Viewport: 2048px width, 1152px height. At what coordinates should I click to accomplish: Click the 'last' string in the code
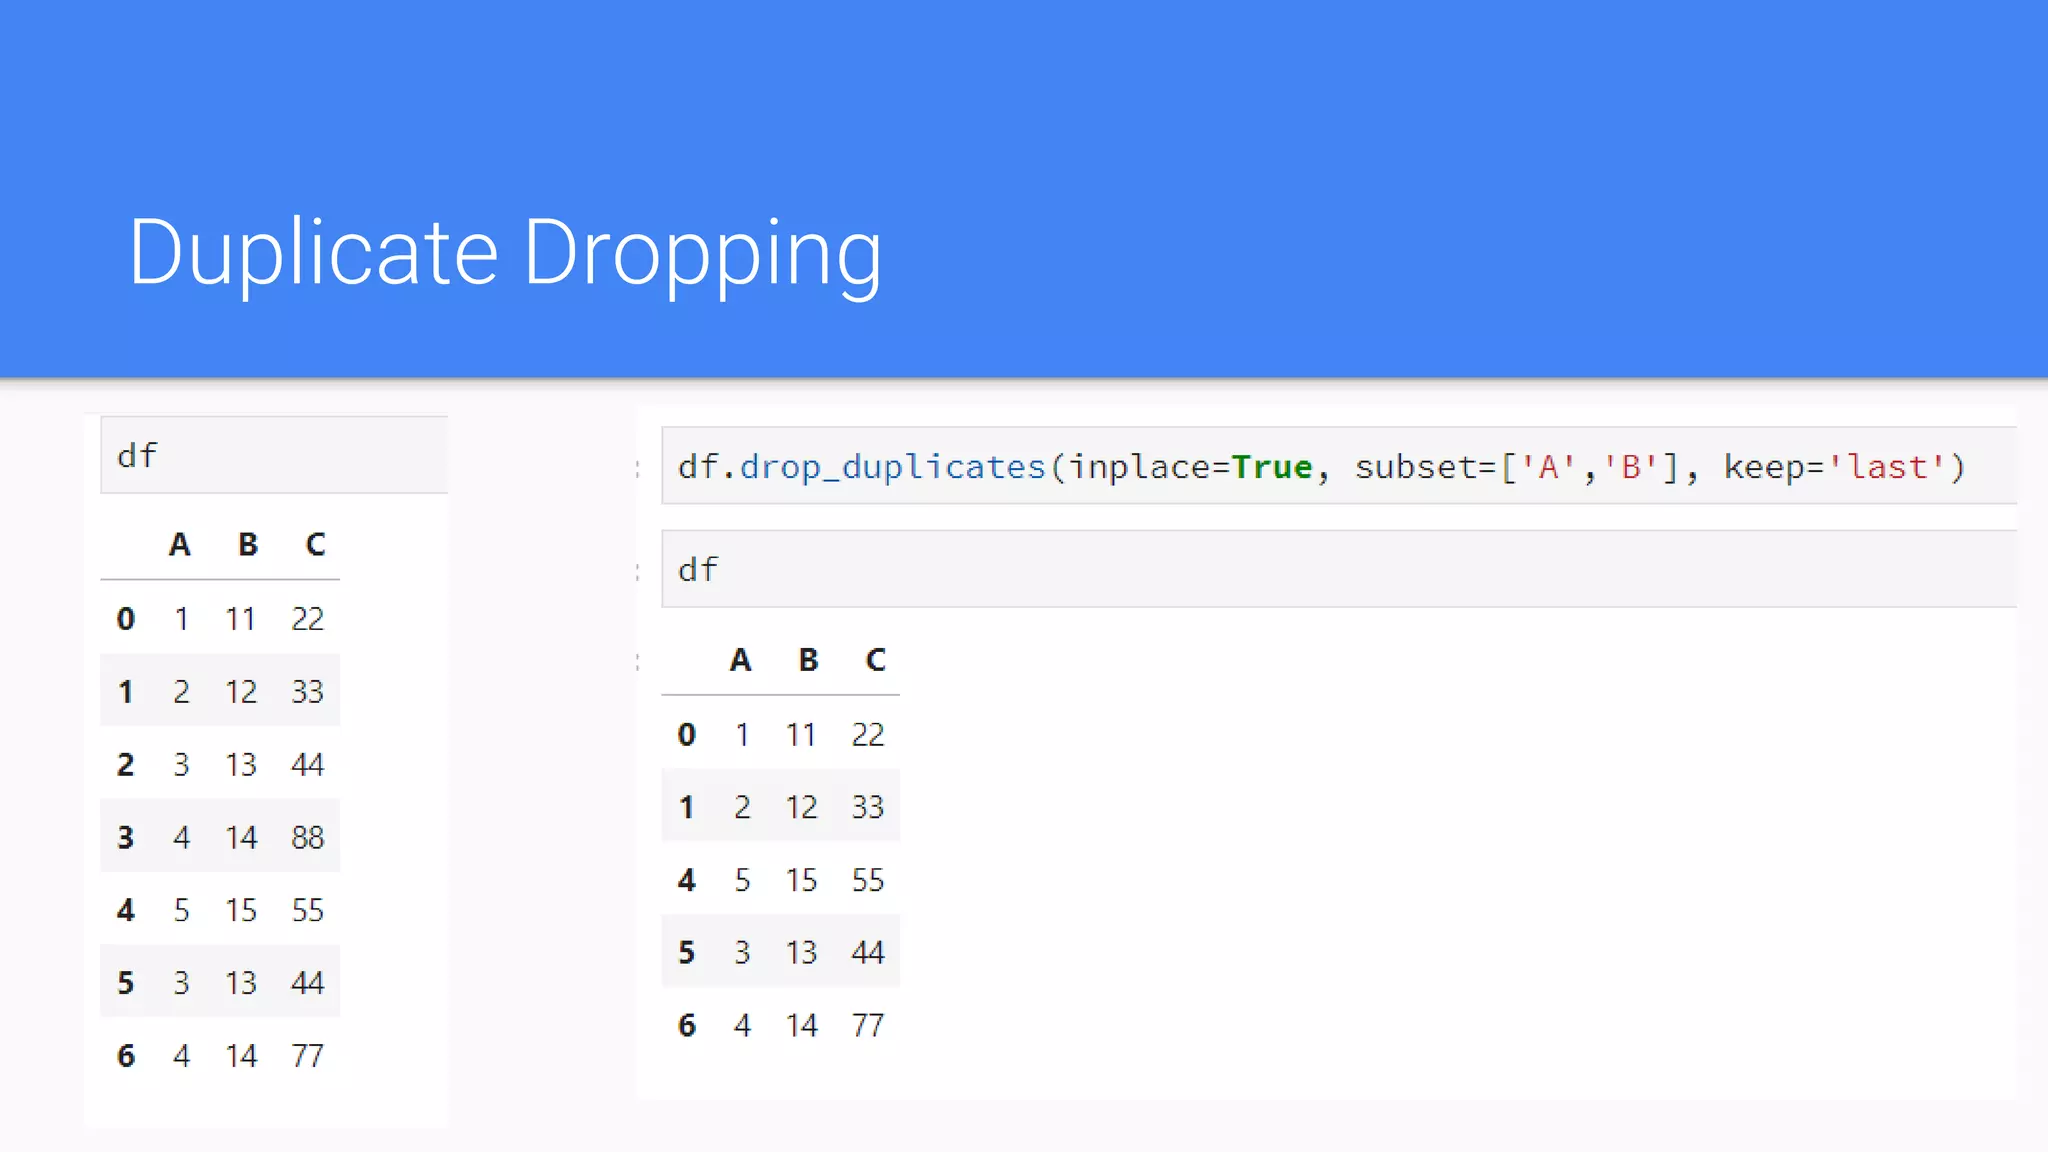click(x=1887, y=467)
